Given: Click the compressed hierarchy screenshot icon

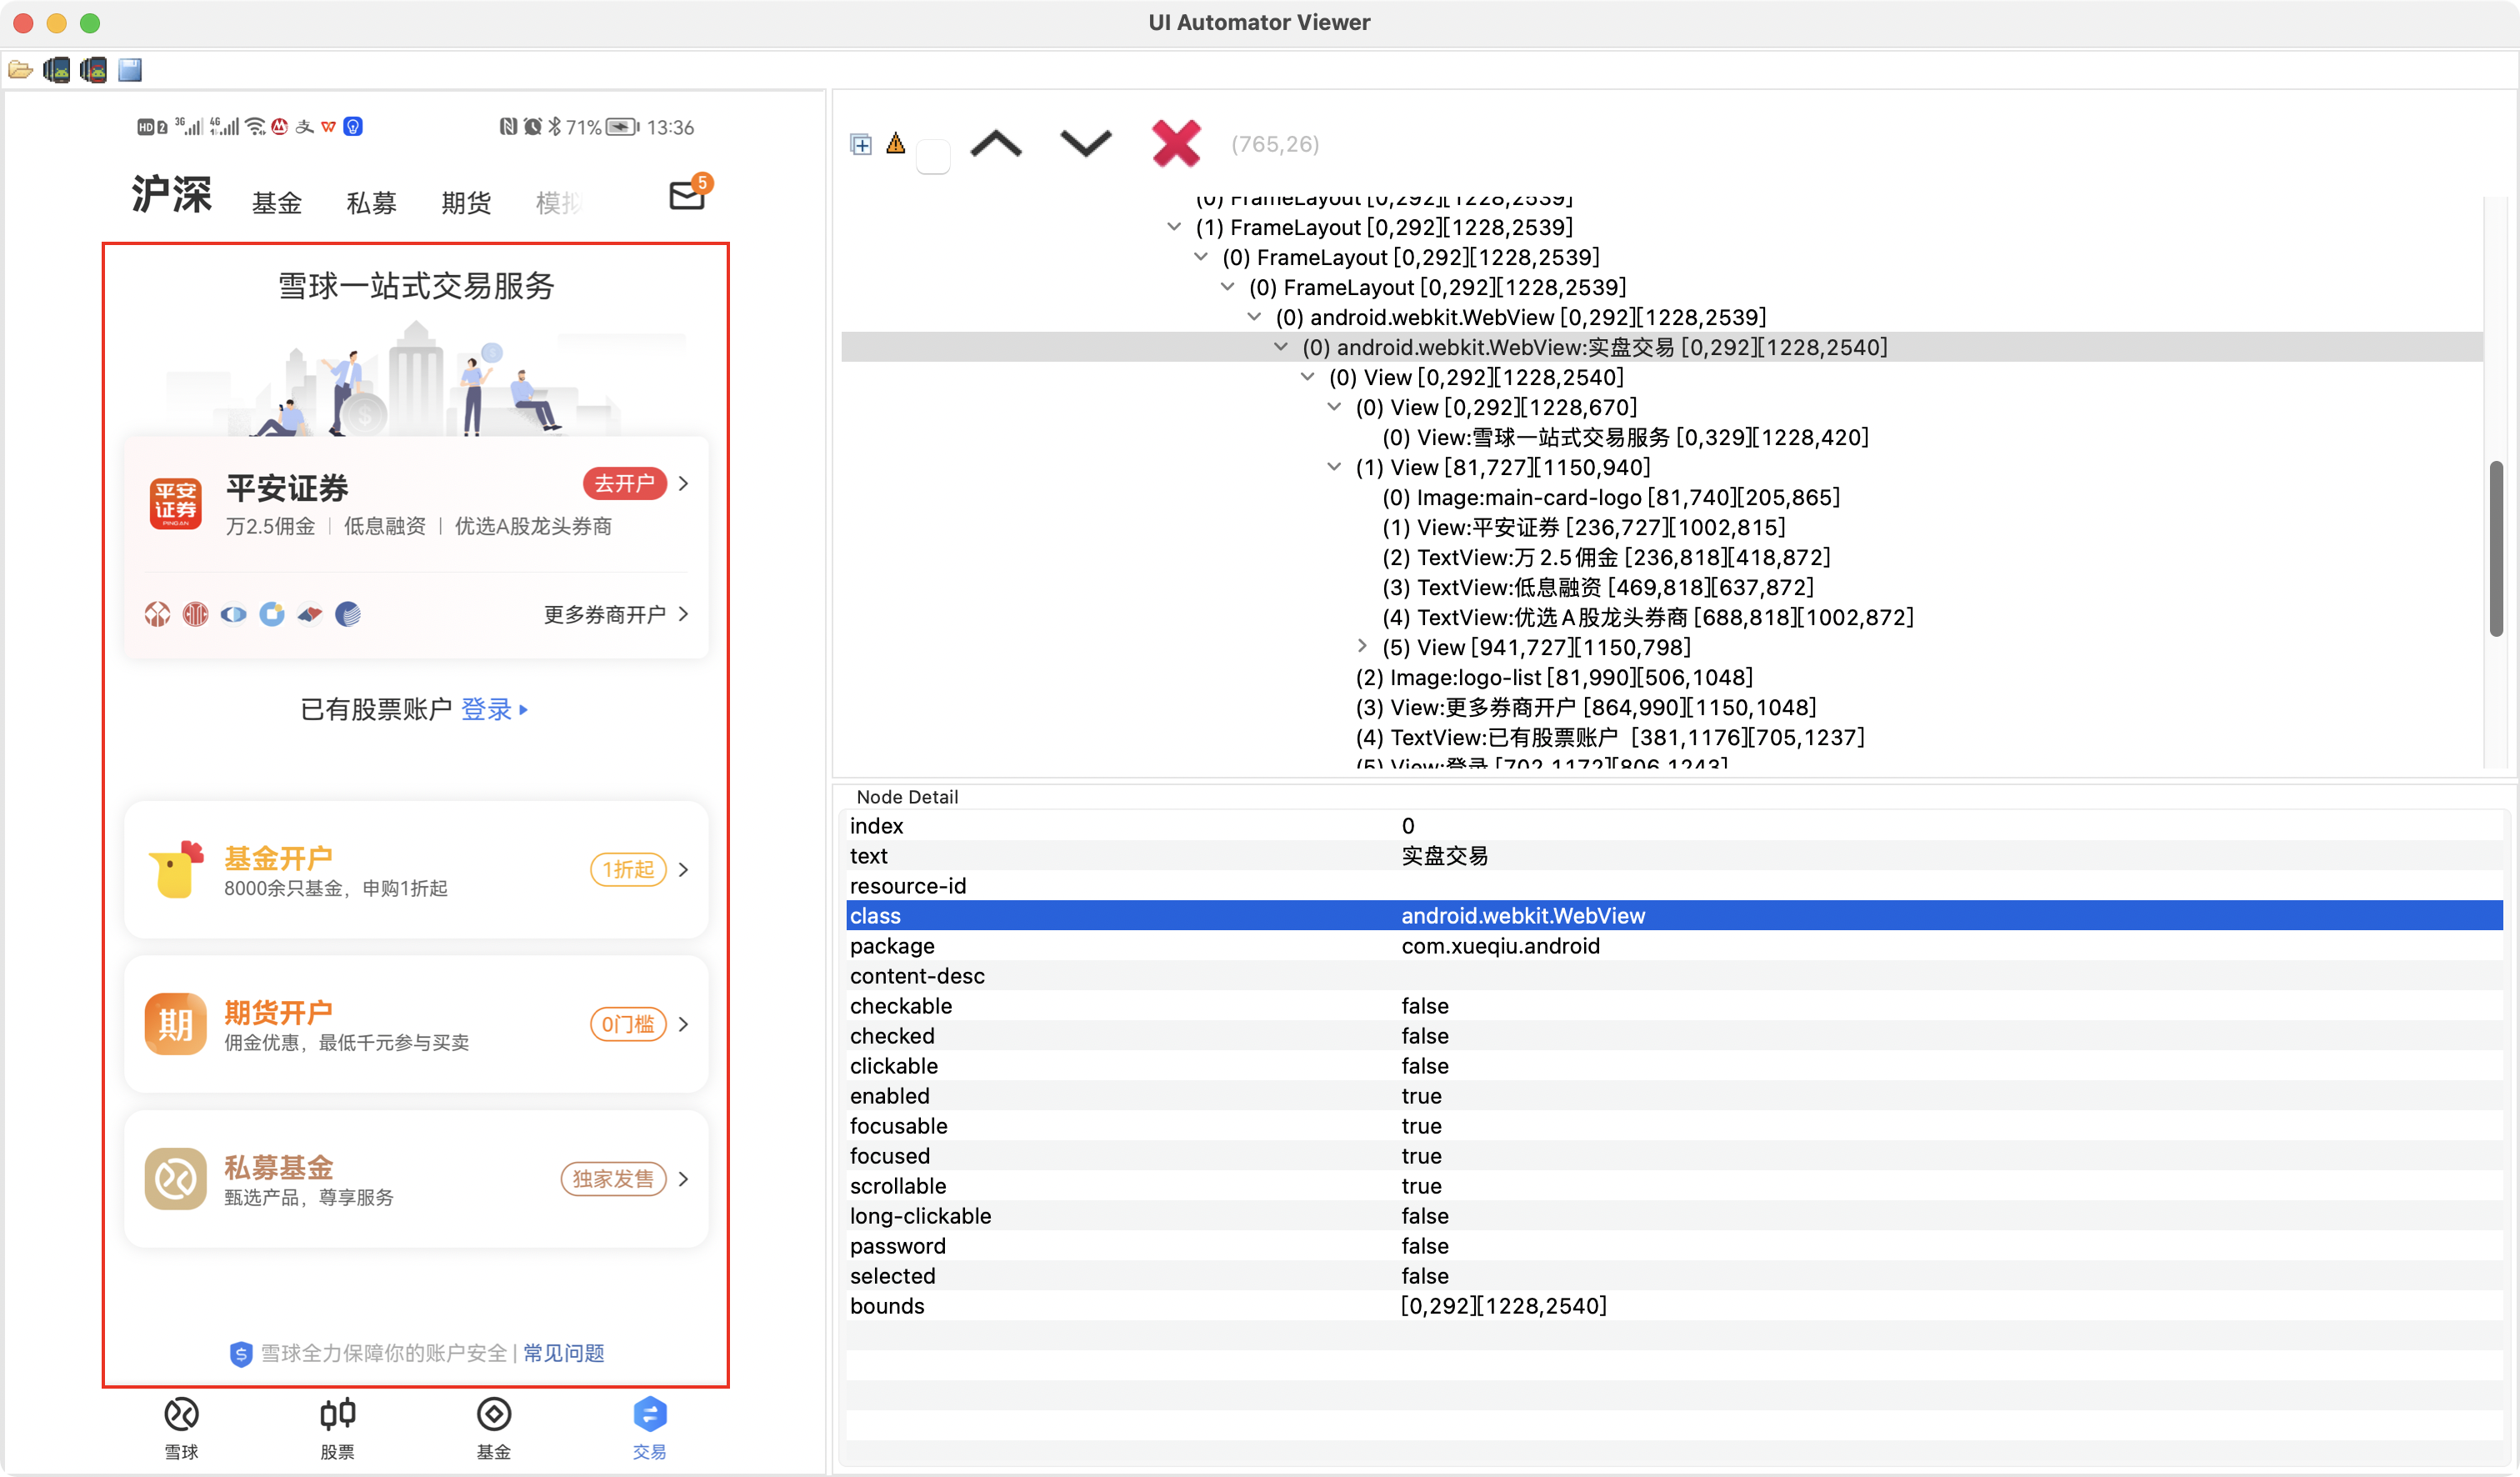Looking at the screenshot, I should pyautogui.click(x=93, y=70).
